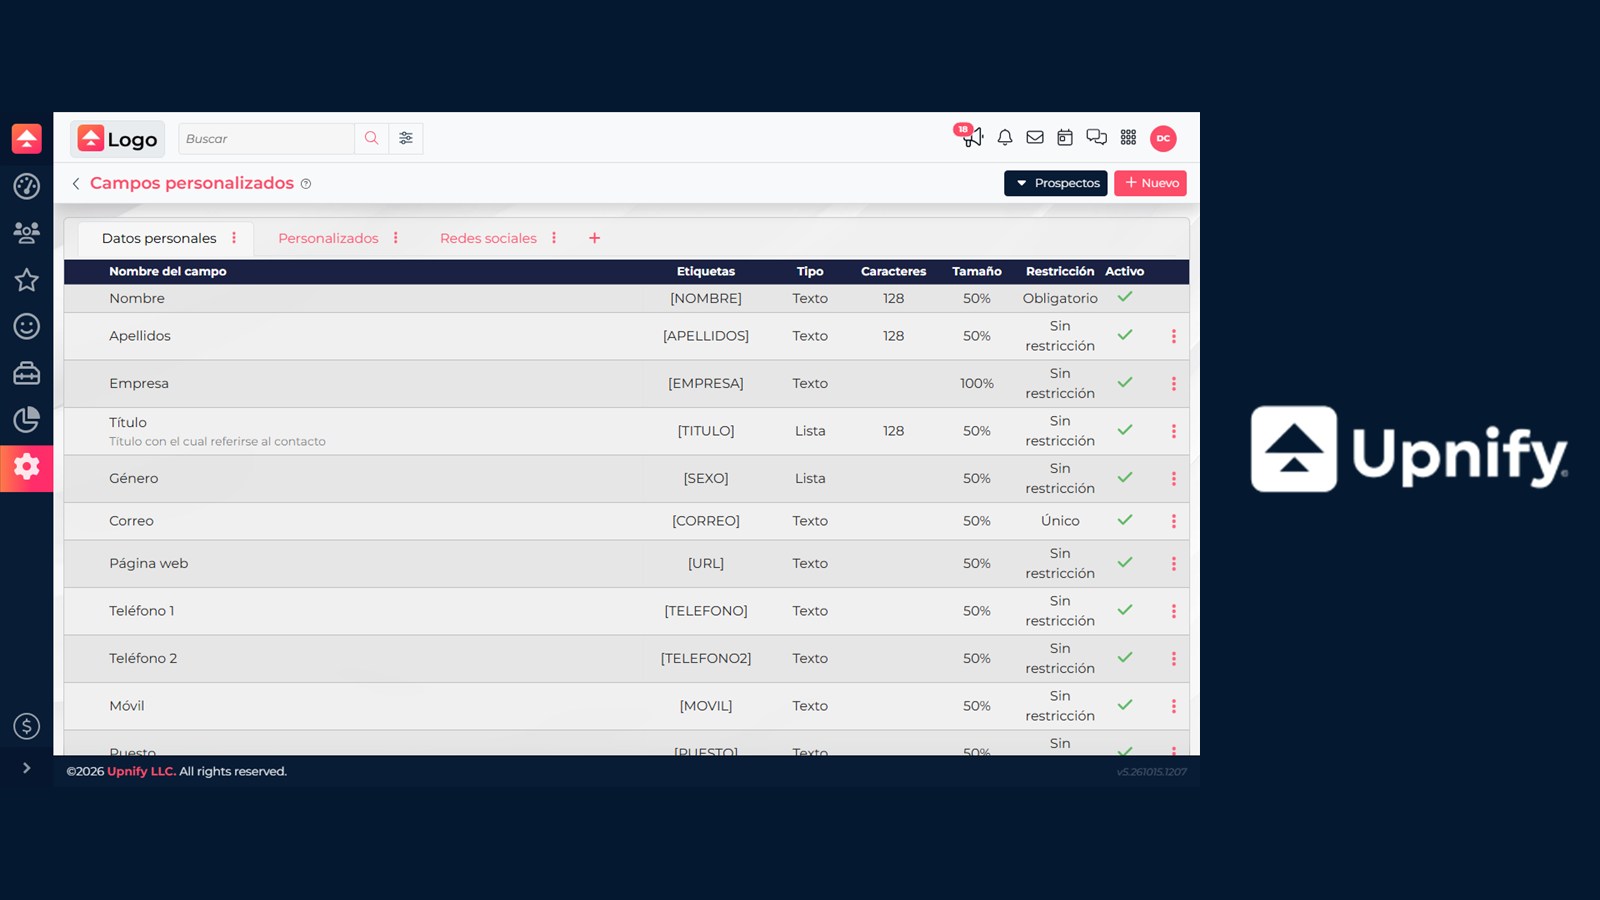1600x900 pixels.
Task: Open options menu for Empresa row
Action: pos(1174,384)
